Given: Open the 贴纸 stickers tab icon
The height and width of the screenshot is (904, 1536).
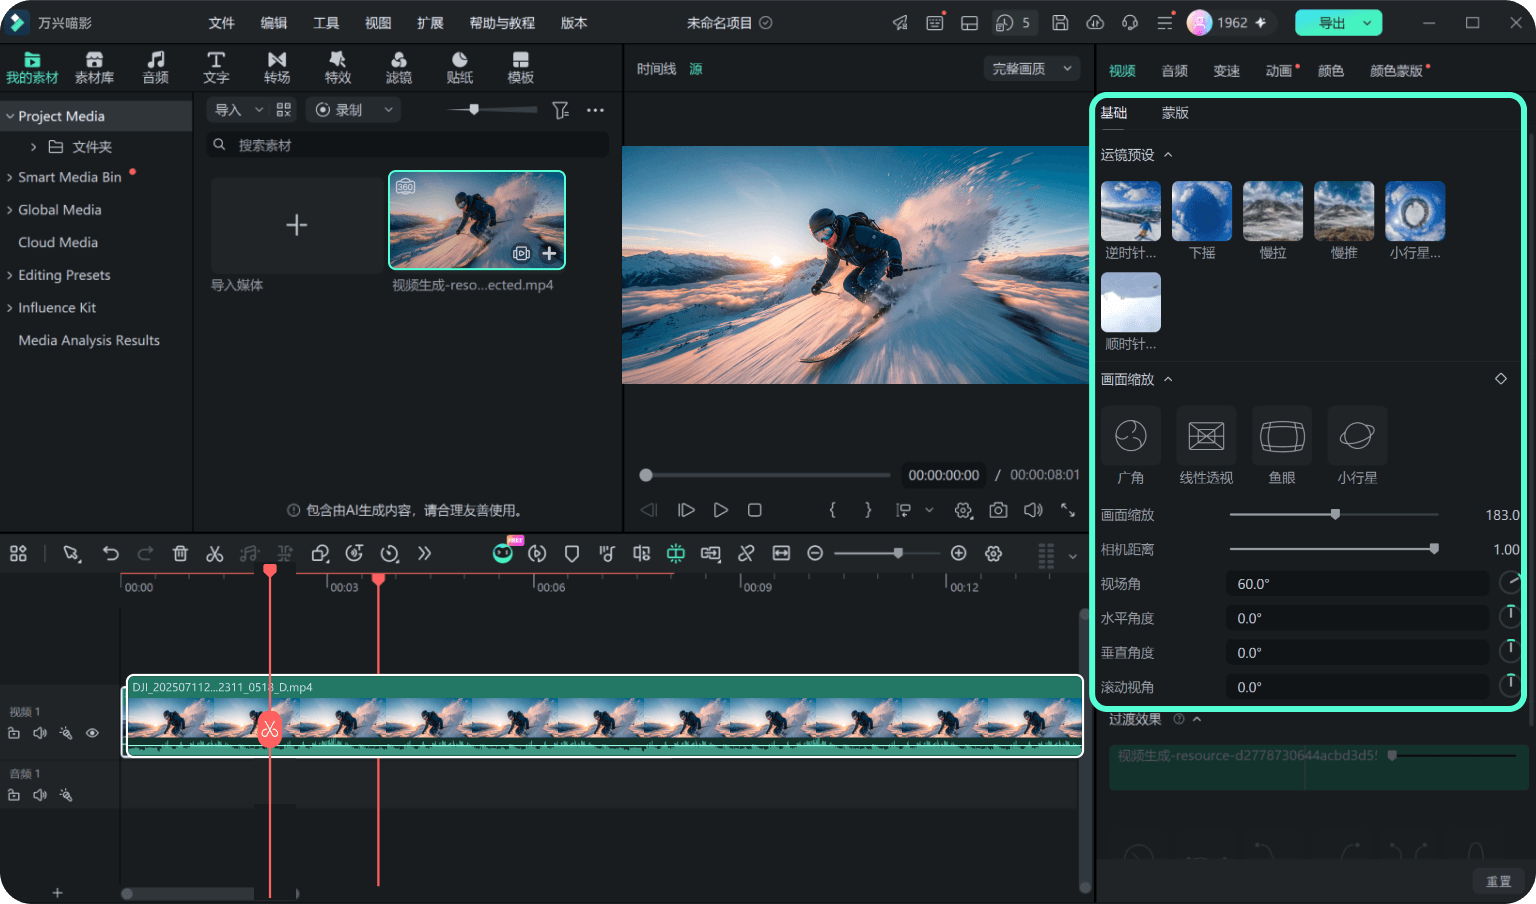Looking at the screenshot, I should [460, 67].
